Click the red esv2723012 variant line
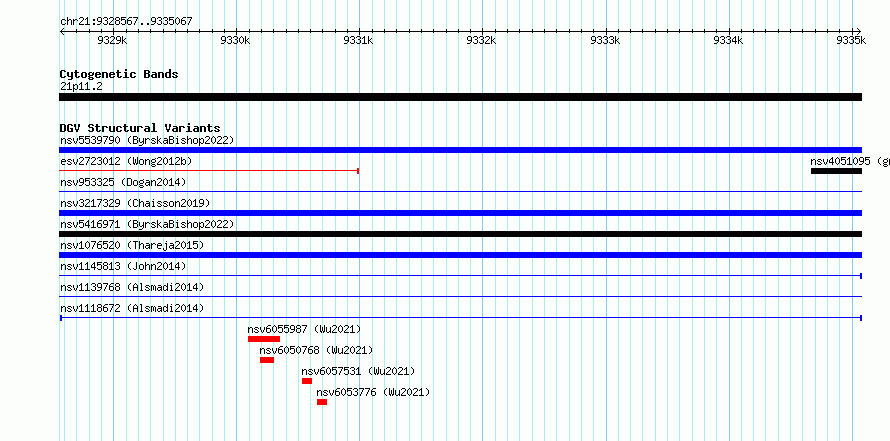This screenshot has width=890, height=441. coord(209,171)
